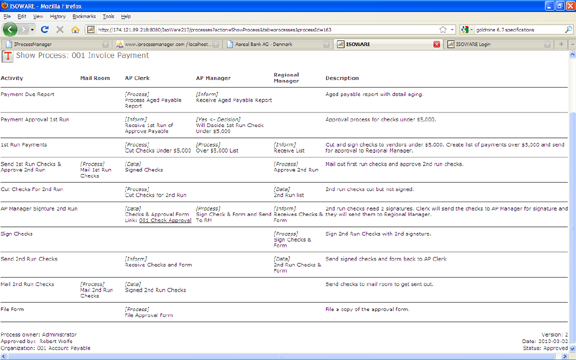
Task: Switch to the IProcessManager tab
Action: [x=55, y=44]
